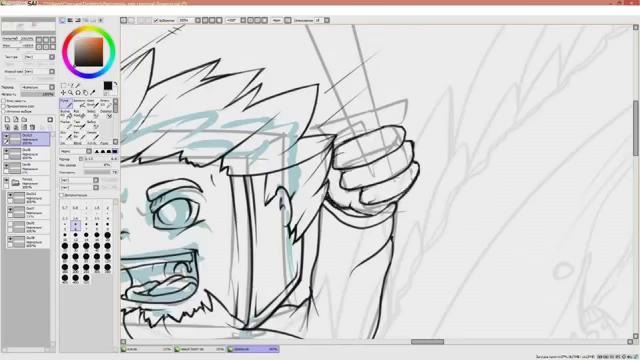
Task: Toggle visibility of the second layer
Action: (6, 151)
